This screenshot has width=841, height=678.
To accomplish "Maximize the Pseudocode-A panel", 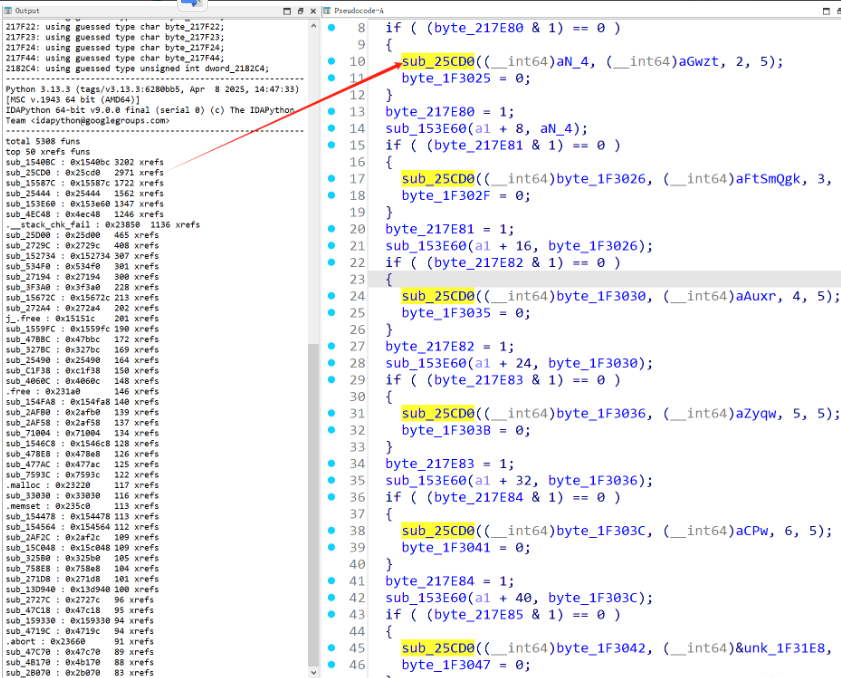I will (826, 11).
